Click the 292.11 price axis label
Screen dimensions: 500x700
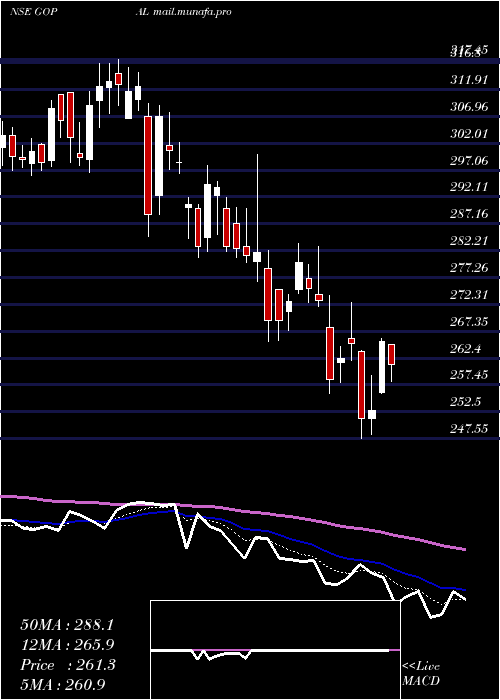point(469,188)
